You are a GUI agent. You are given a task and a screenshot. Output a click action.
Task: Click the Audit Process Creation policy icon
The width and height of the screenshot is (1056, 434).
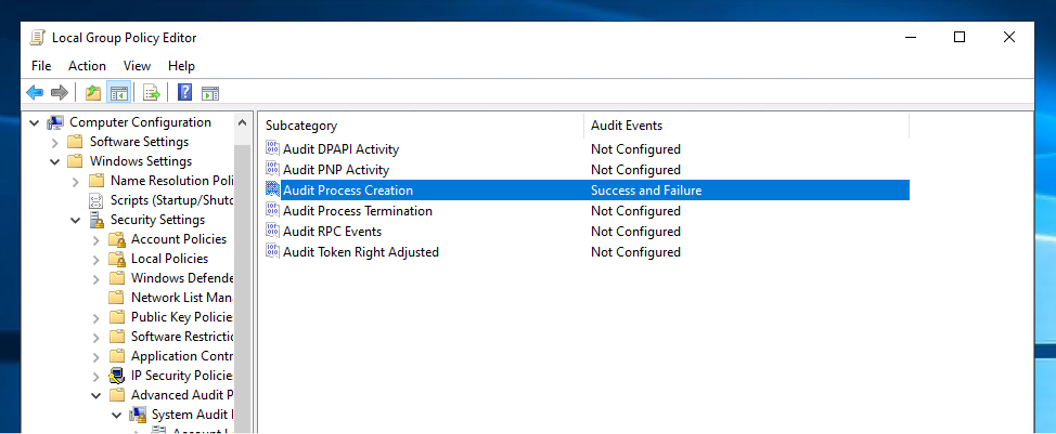[272, 190]
